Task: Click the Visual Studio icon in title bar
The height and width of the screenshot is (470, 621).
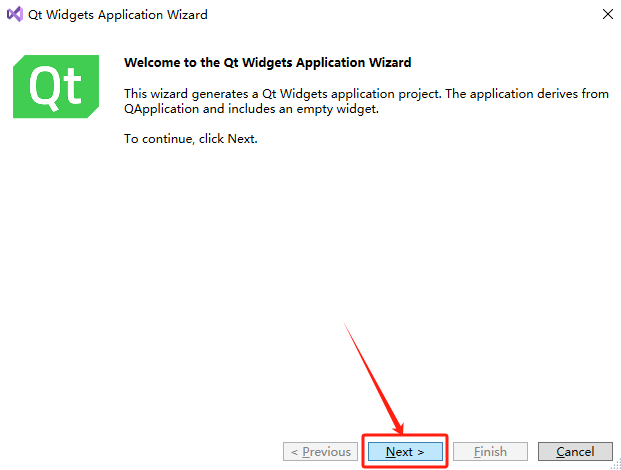Action: point(15,14)
